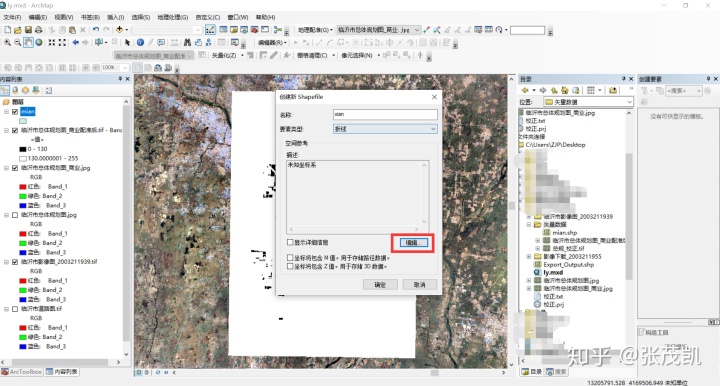This screenshot has height=386, width=720.
Task: Click the 取消 button in Shapefile dialog
Action: [419, 285]
